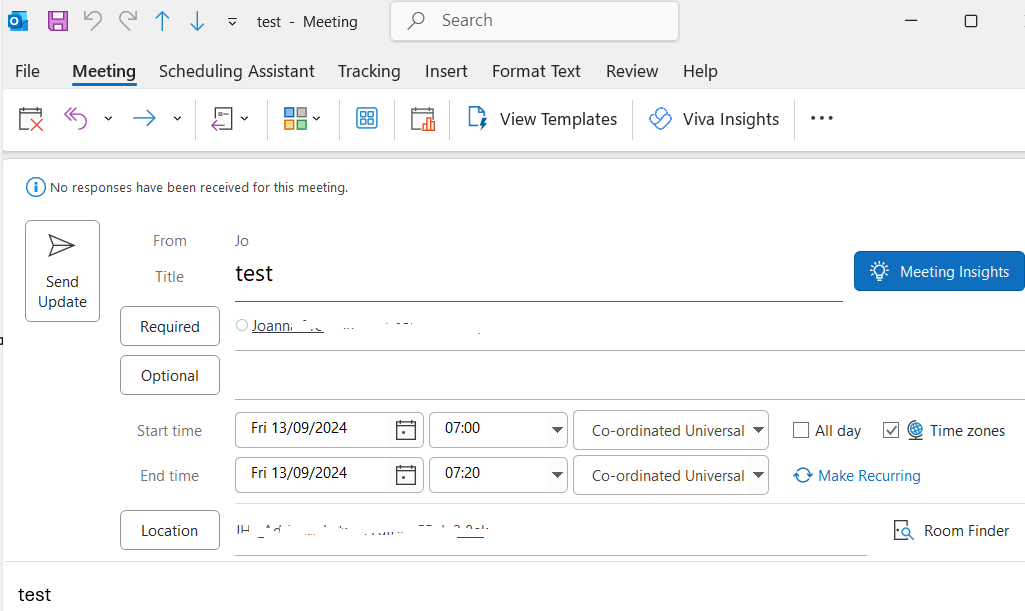
Task: Open the calendar chart polling icon
Action: click(422, 119)
